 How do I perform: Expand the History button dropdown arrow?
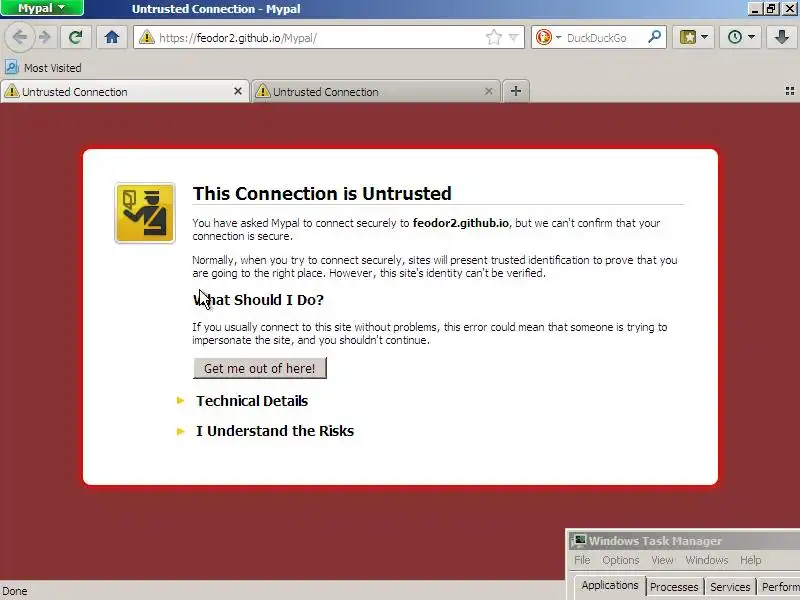point(751,37)
